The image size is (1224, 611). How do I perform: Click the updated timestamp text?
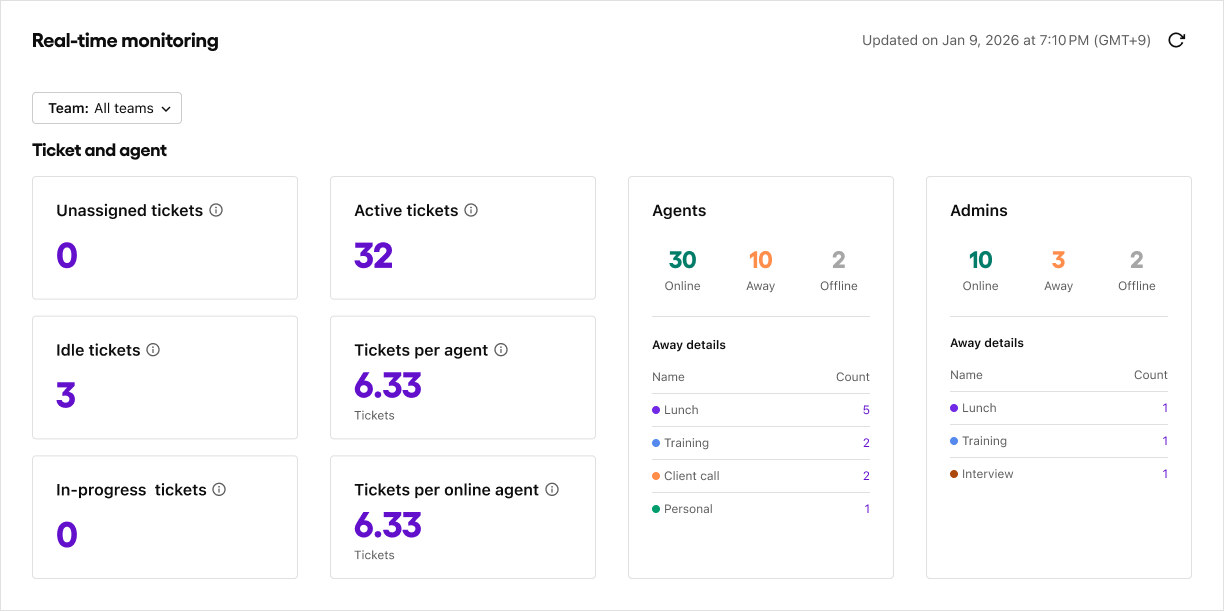click(x=1006, y=40)
